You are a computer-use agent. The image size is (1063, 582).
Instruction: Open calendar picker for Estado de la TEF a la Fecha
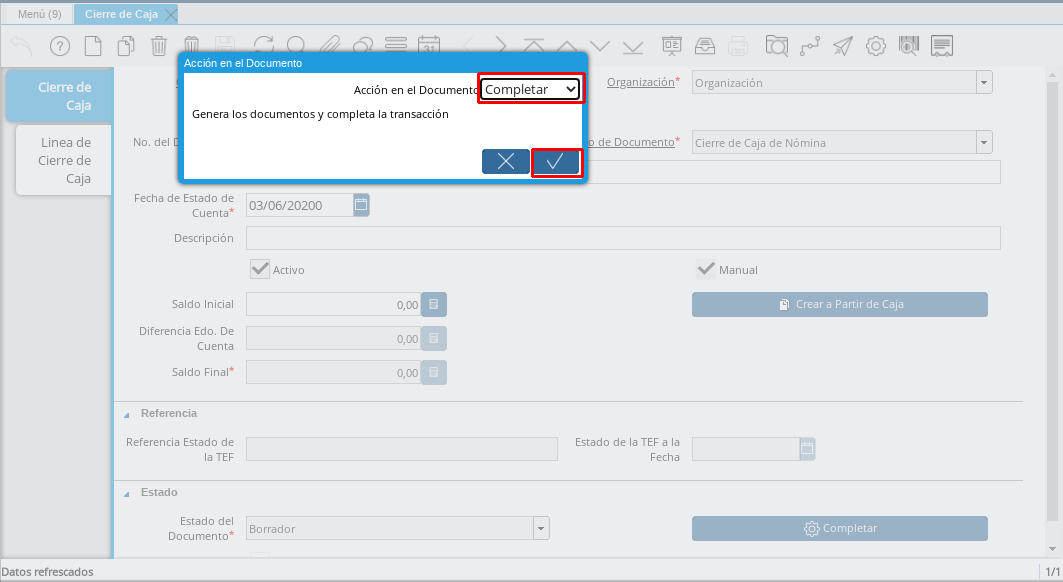point(807,448)
